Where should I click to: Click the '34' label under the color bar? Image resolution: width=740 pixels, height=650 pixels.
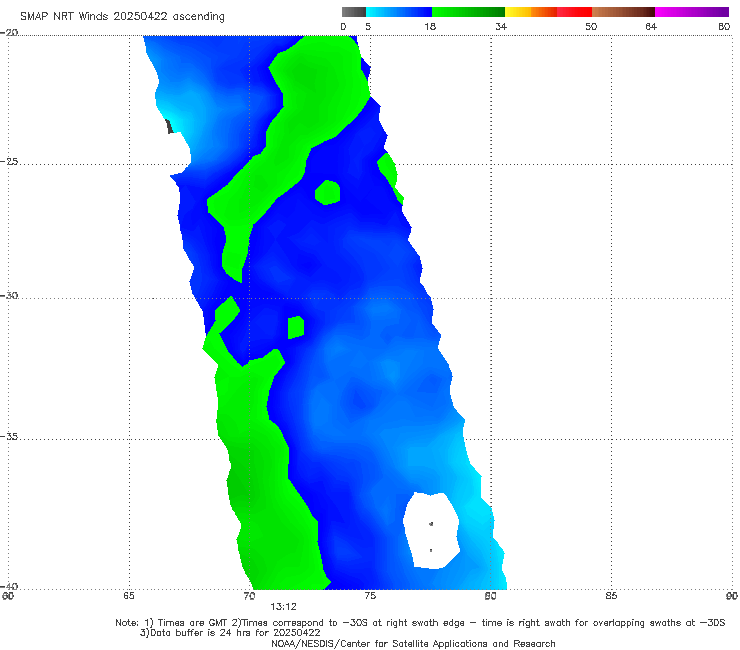coord(501,26)
